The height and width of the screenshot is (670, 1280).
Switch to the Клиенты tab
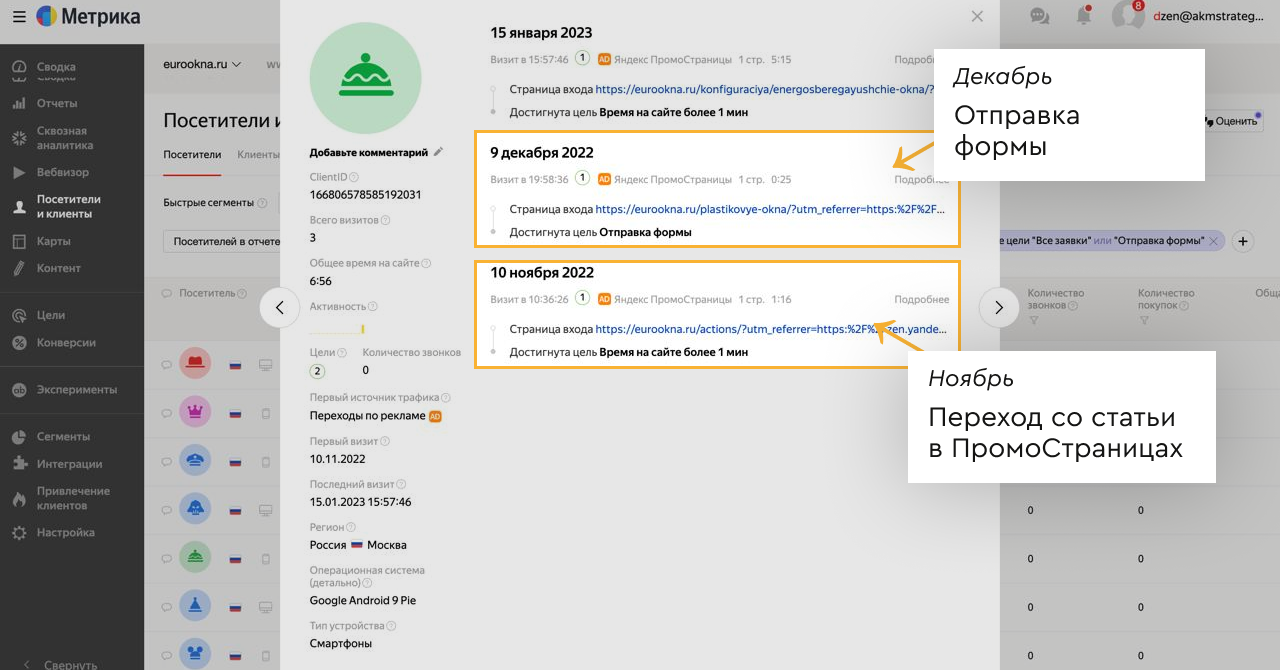pos(258,155)
